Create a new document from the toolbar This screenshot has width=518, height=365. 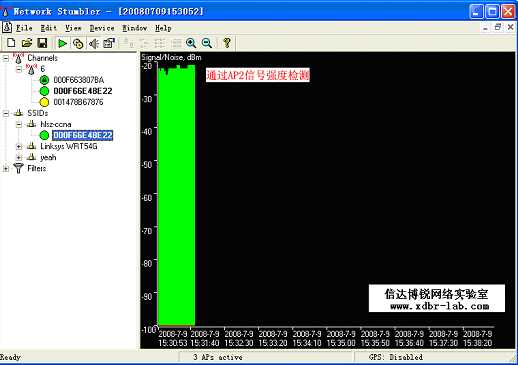point(11,43)
